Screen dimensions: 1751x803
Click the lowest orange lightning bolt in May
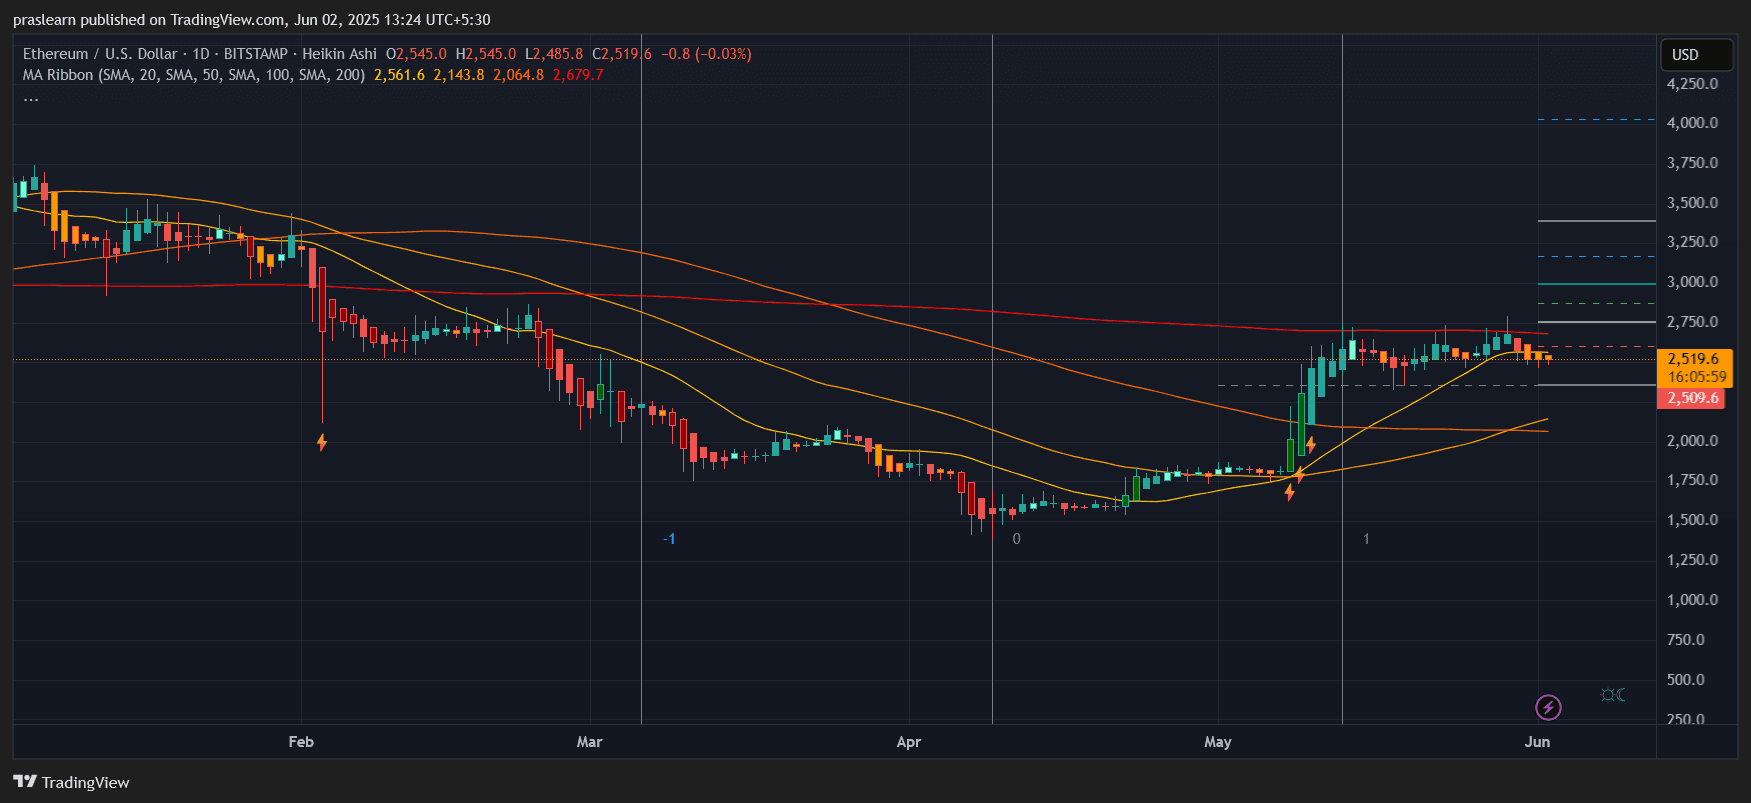click(1290, 492)
